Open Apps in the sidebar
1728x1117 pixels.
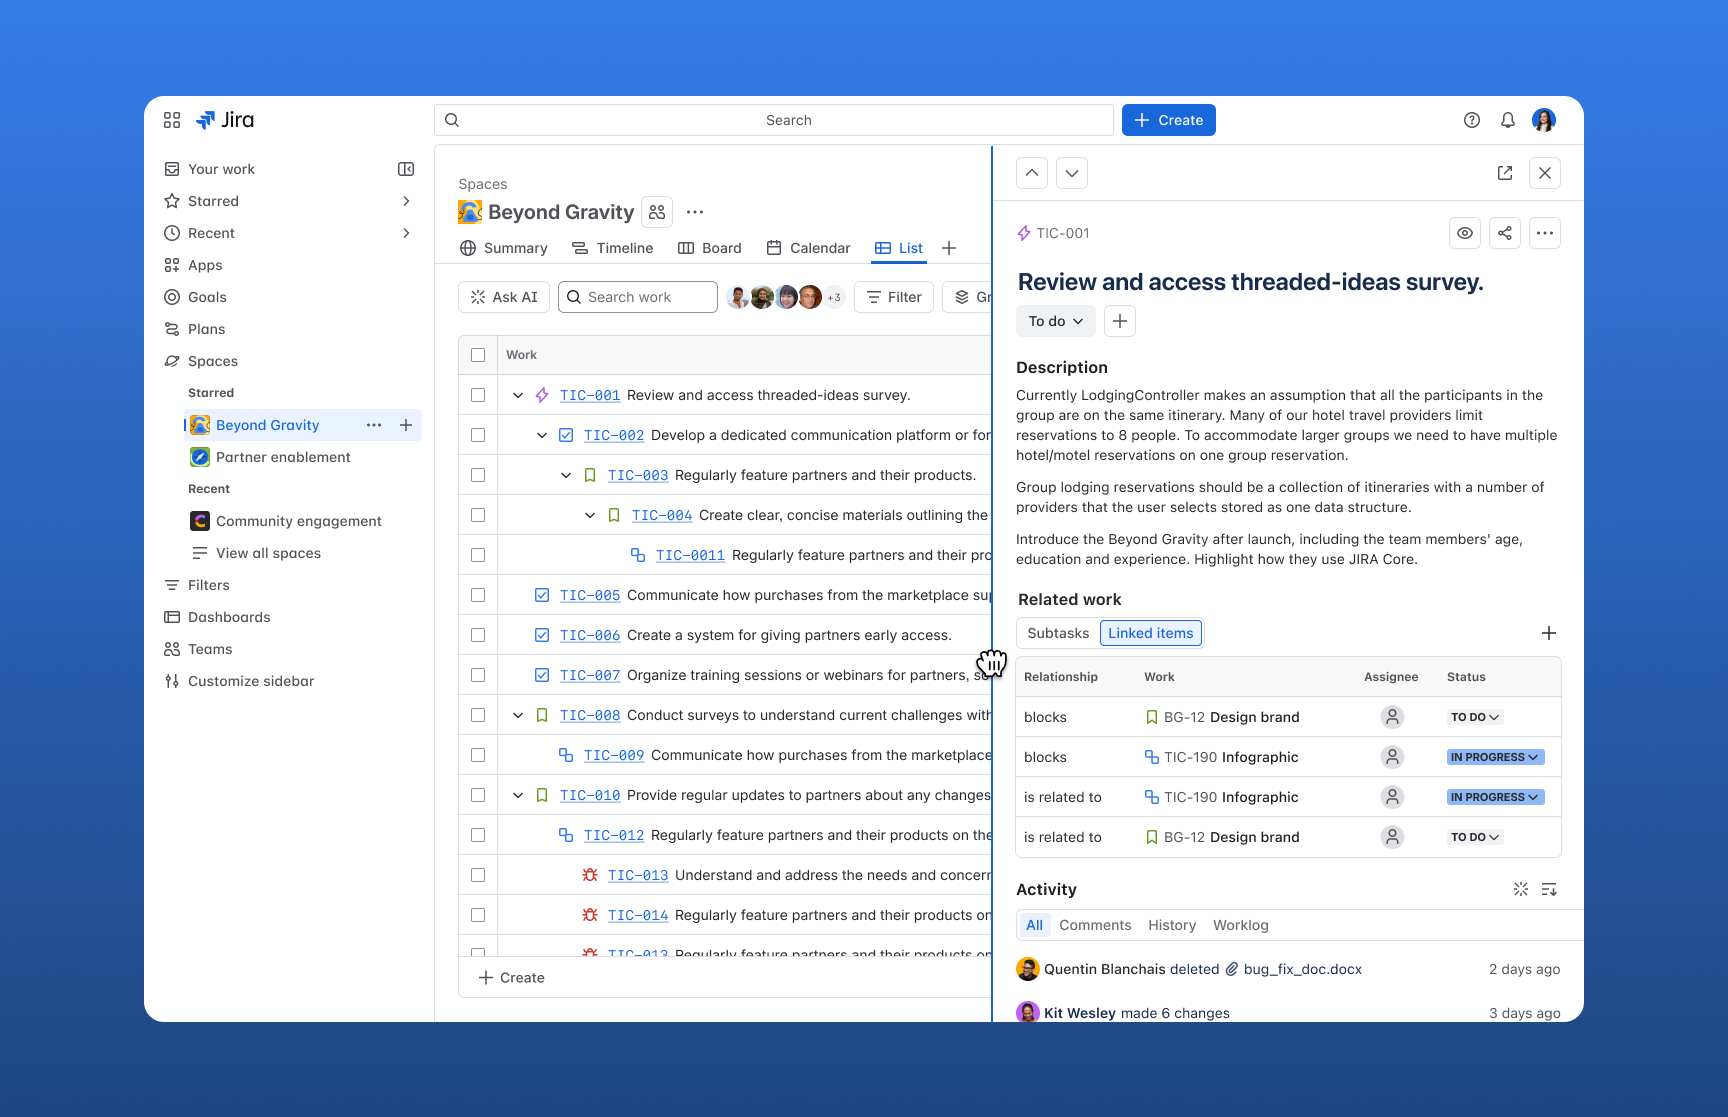click(205, 265)
